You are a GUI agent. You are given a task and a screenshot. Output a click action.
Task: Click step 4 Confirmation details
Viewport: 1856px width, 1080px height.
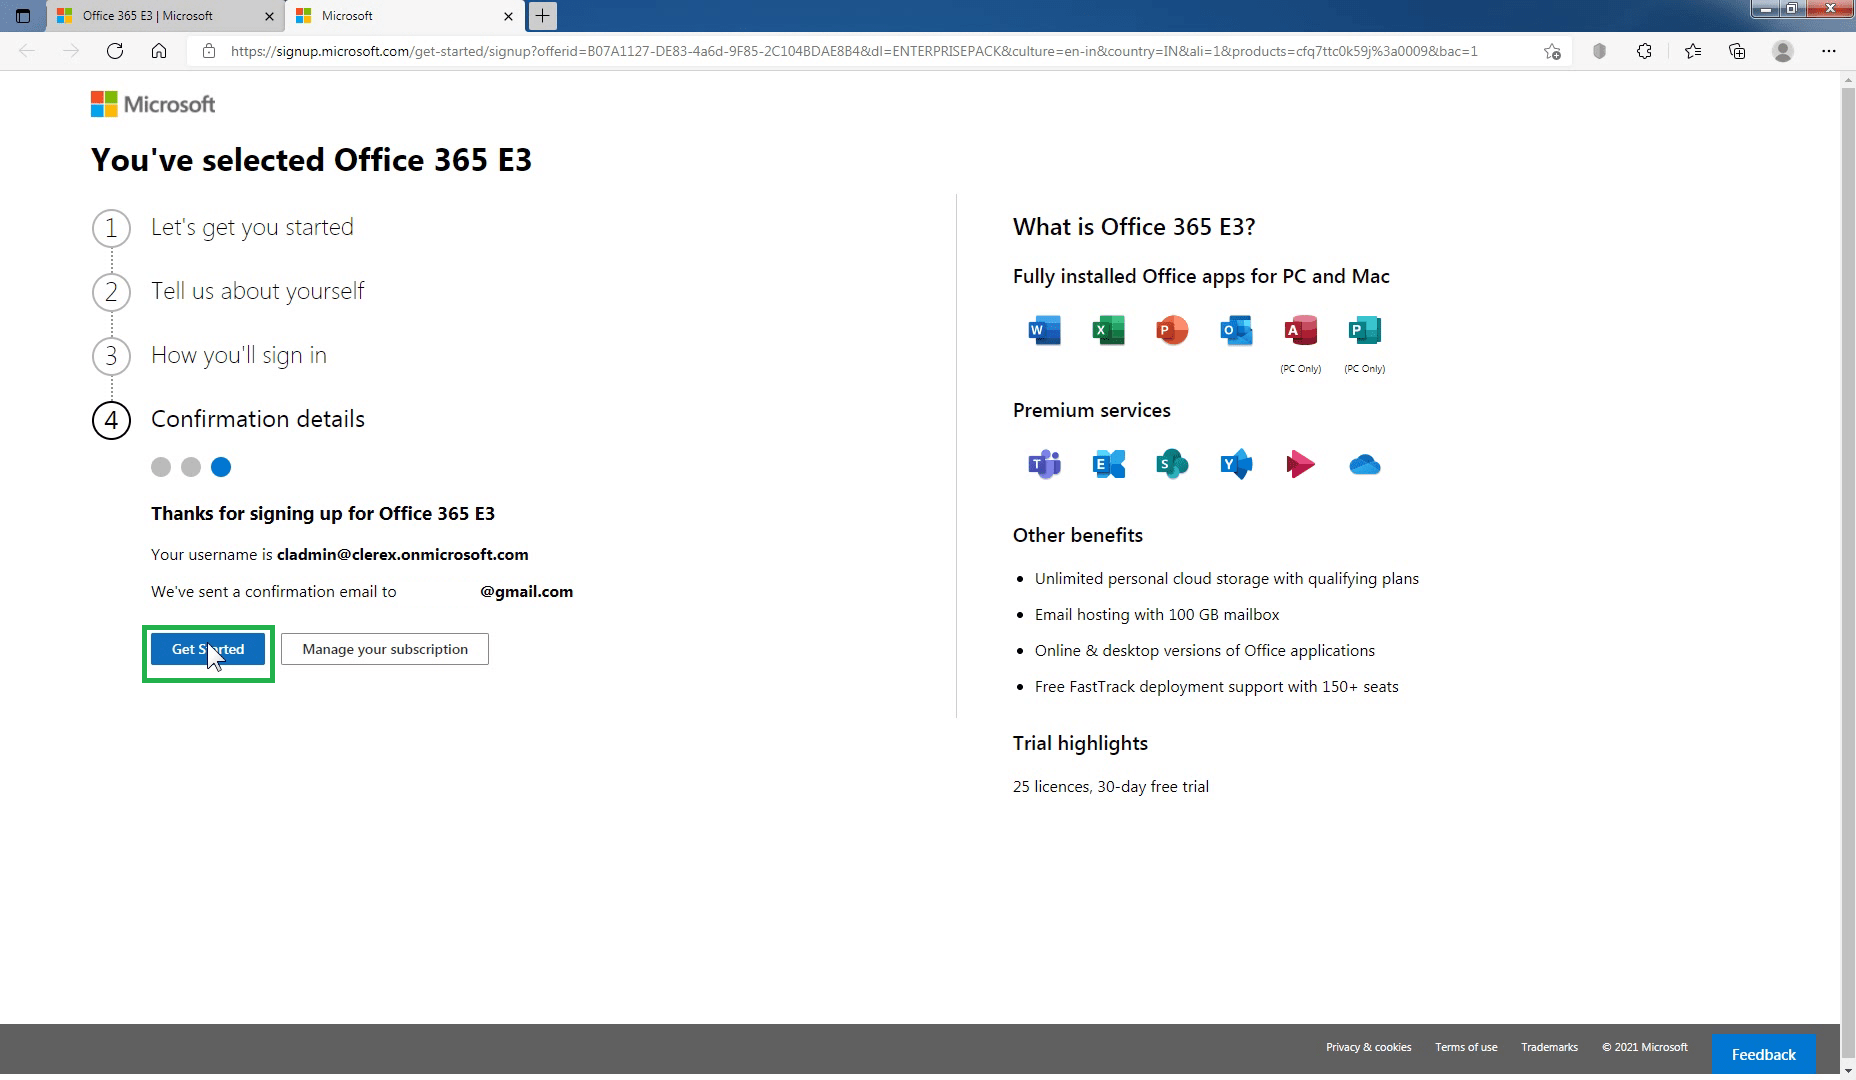pos(229,420)
